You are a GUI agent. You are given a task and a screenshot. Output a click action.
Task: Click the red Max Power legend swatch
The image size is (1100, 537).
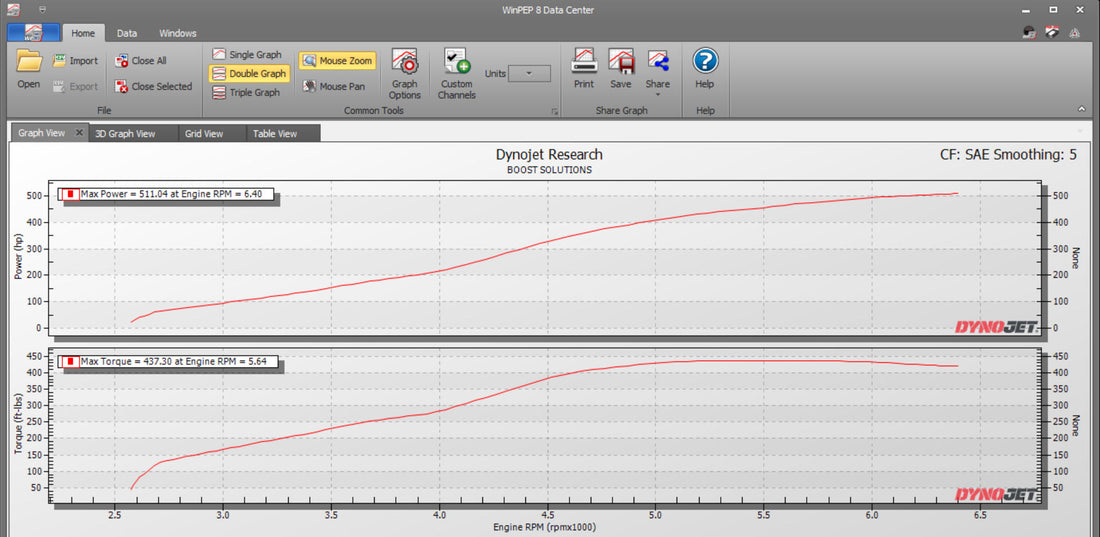click(x=71, y=194)
